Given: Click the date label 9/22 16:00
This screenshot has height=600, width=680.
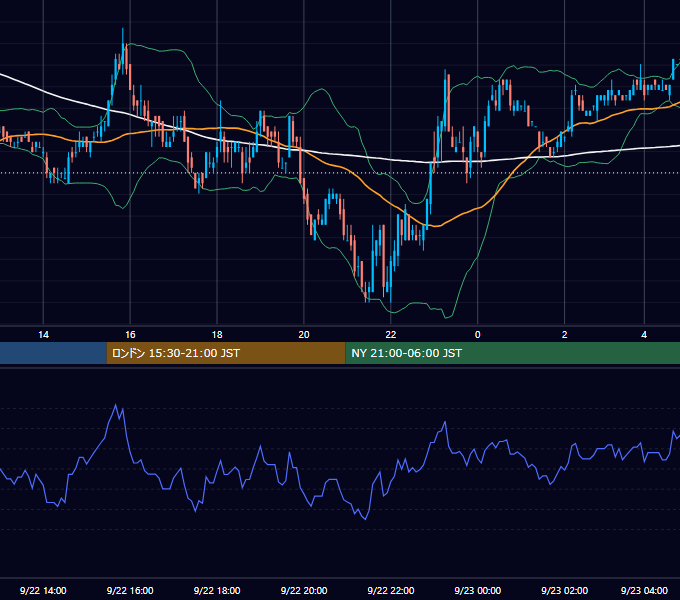Looking at the screenshot, I should point(130,590).
